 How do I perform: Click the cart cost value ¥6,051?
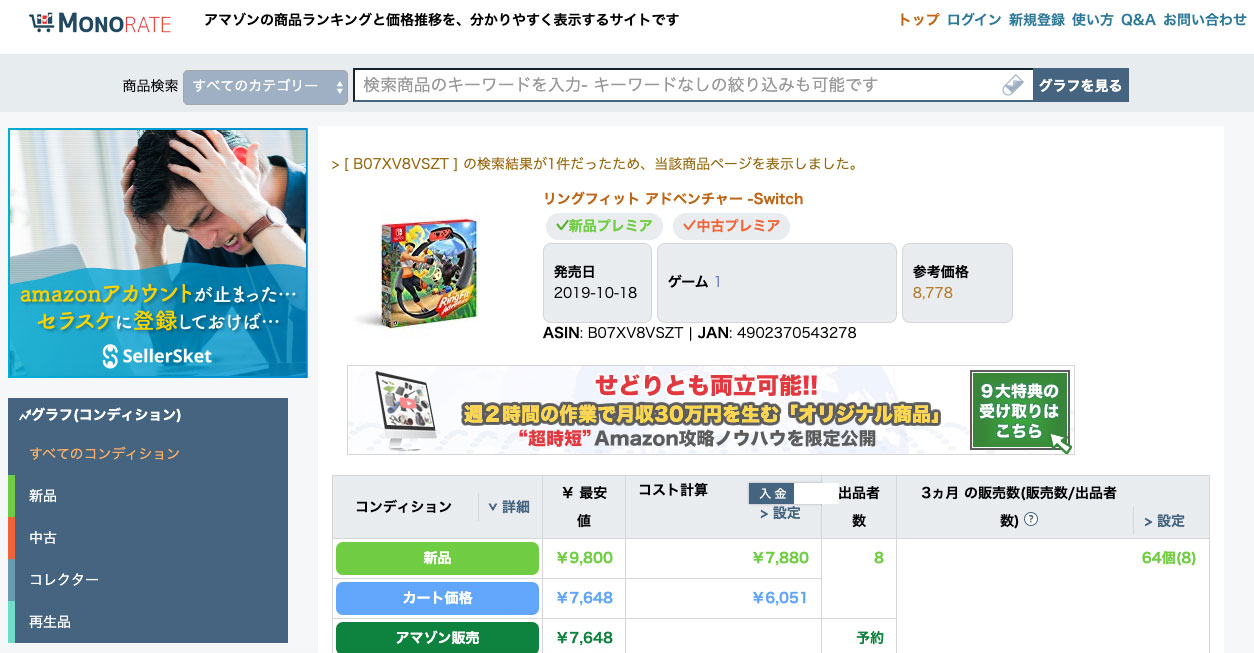click(780, 598)
